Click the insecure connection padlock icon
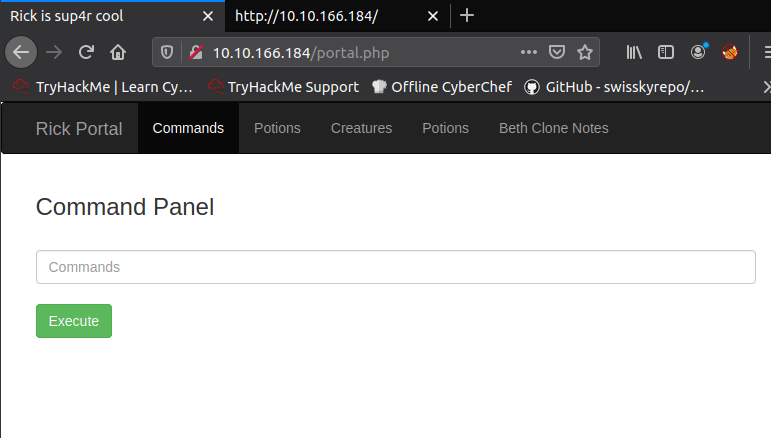 click(x=195, y=52)
